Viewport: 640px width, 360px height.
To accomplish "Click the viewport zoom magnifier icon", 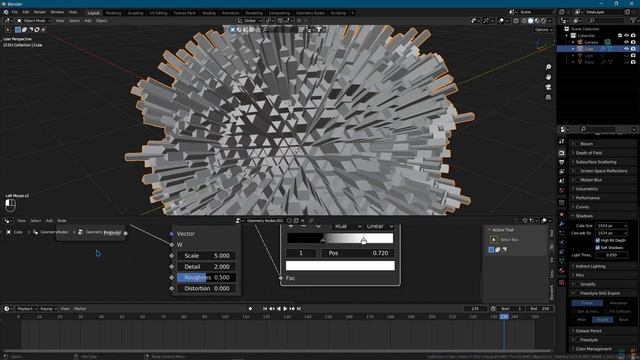I will pos(548,67).
